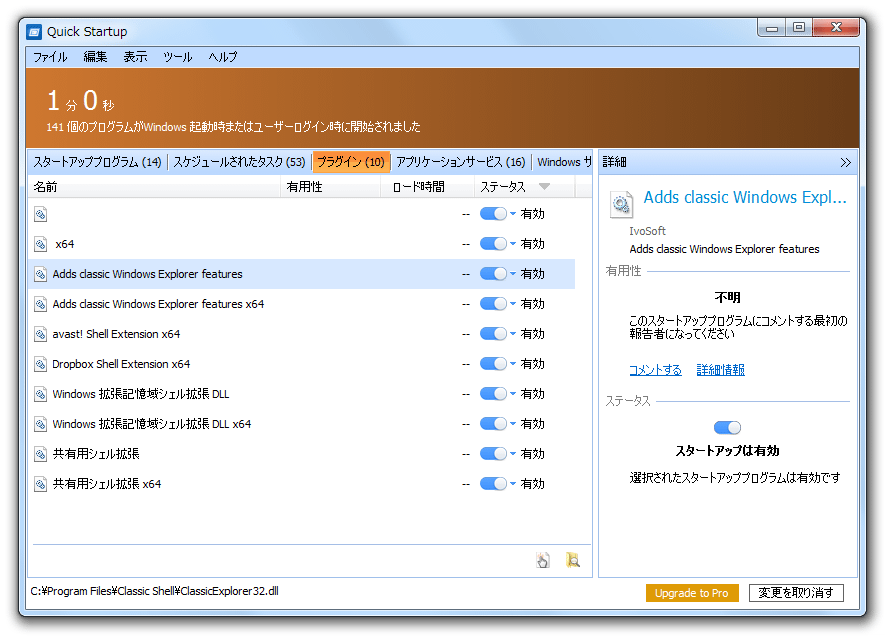Click the large gear document icon in 詳細 panel

tap(621, 204)
